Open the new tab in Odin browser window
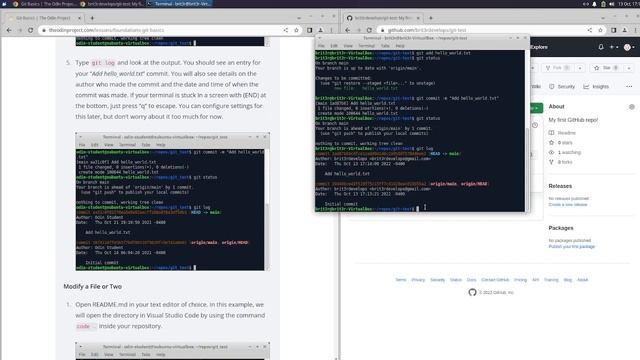 92,18
